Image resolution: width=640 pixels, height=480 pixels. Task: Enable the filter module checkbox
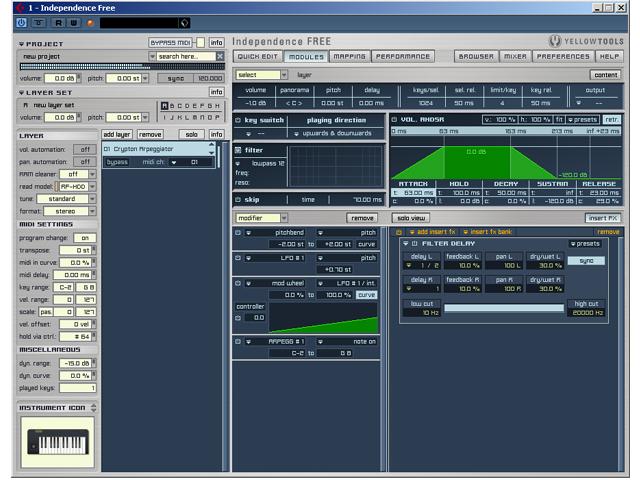(x=238, y=150)
